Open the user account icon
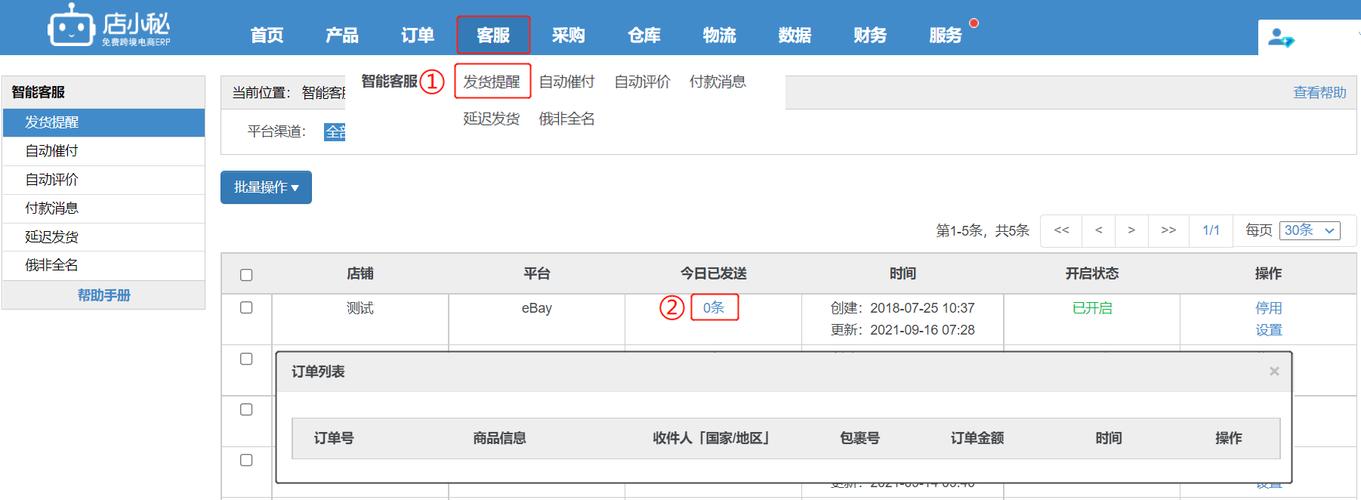This screenshot has width=1361, height=500. pos(1280,37)
